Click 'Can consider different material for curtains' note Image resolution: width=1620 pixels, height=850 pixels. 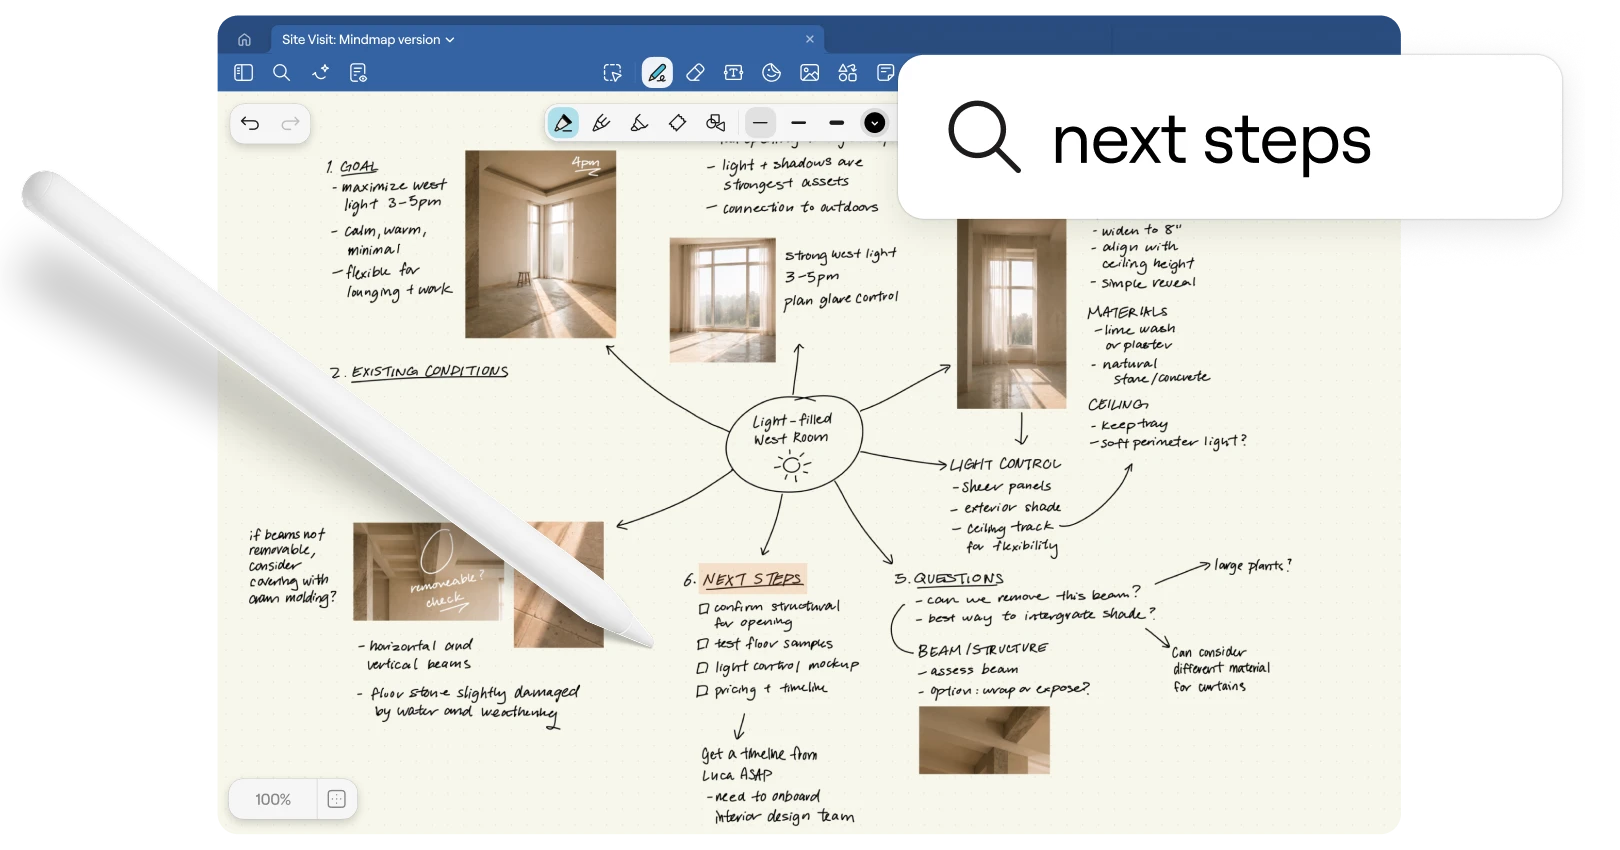[x=1221, y=669]
